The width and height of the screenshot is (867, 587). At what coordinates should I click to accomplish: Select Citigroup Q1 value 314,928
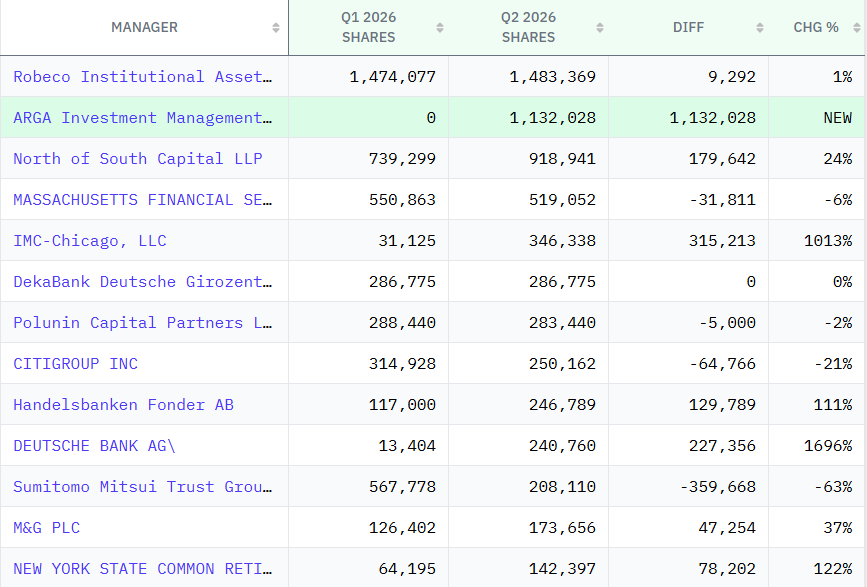point(402,364)
